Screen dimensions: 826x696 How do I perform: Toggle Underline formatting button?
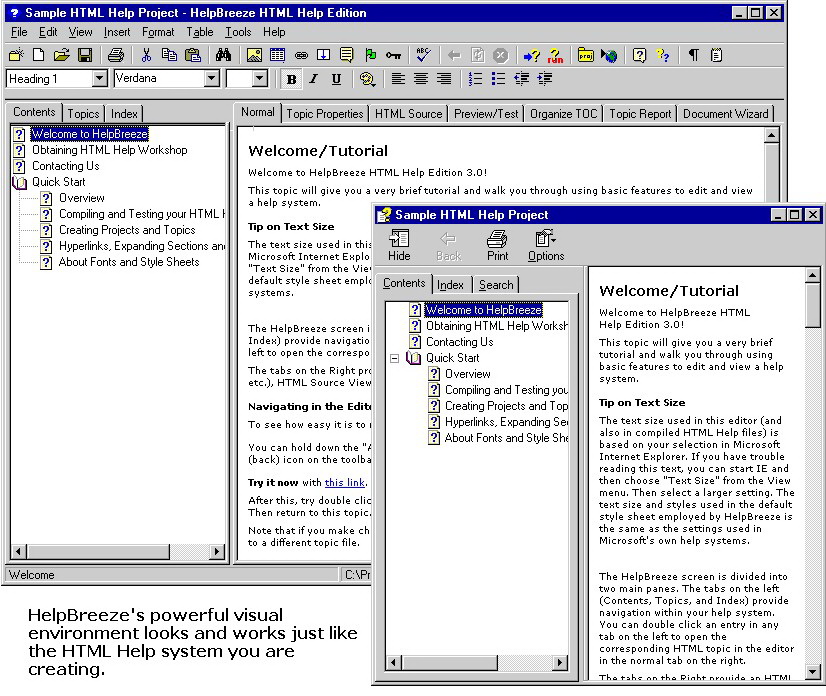point(336,79)
